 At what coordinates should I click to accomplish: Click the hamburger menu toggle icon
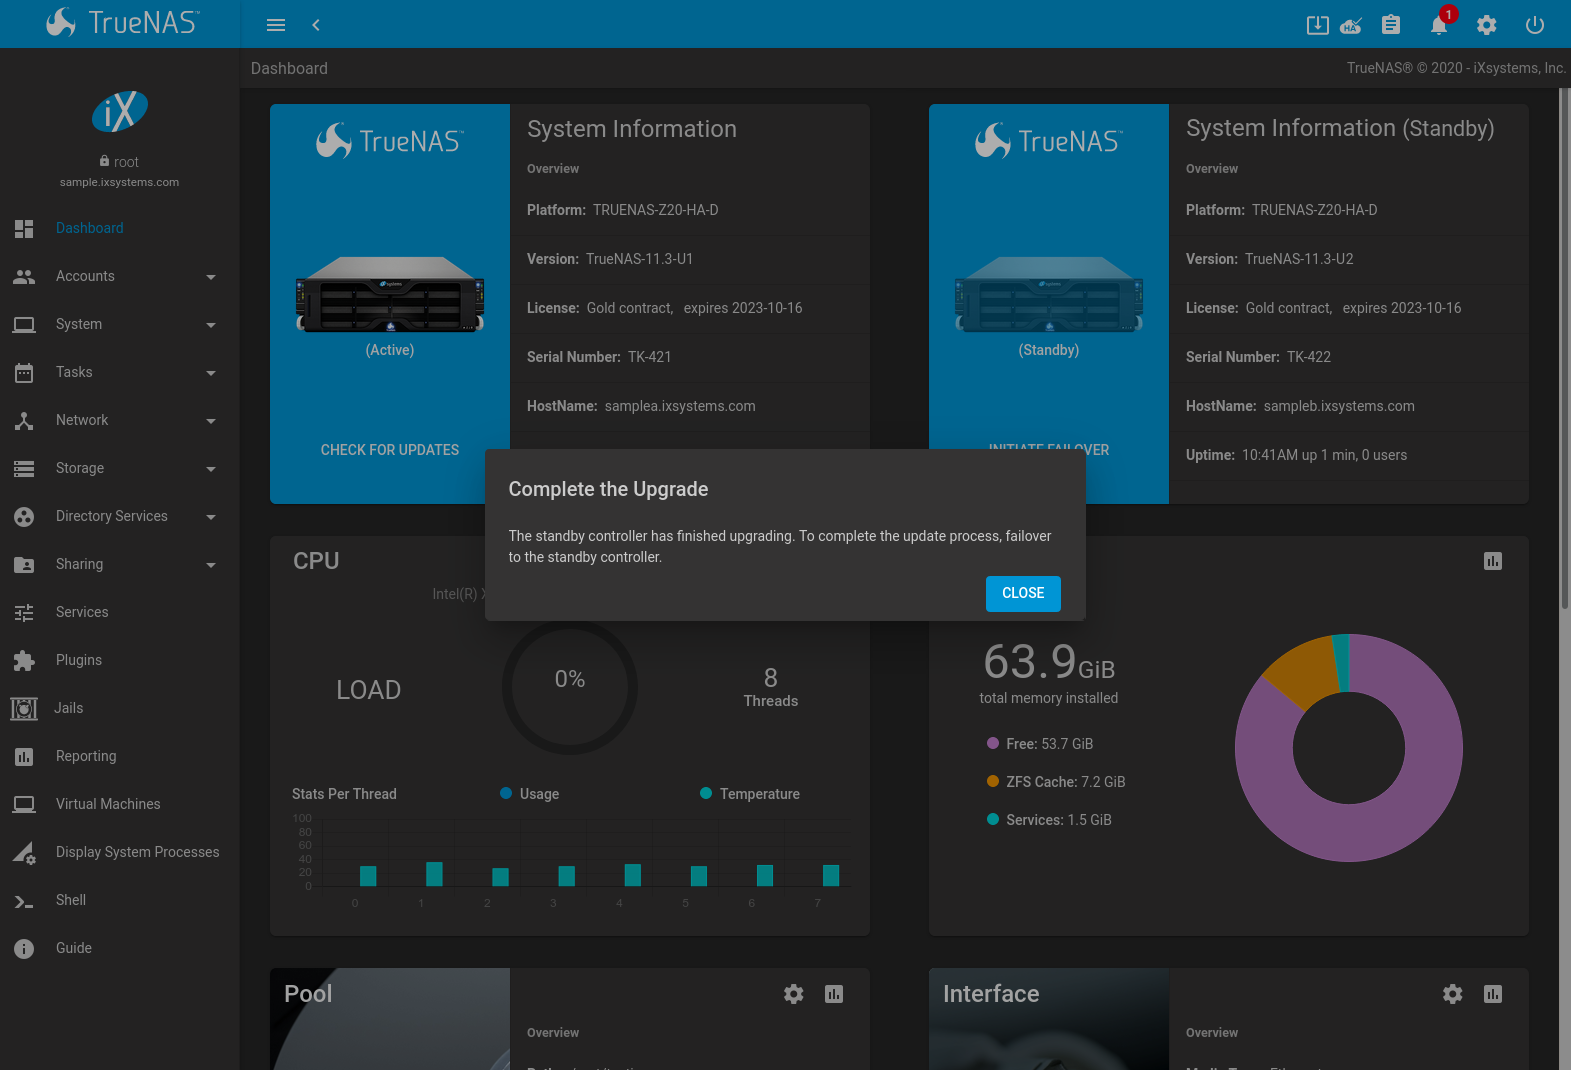[276, 25]
